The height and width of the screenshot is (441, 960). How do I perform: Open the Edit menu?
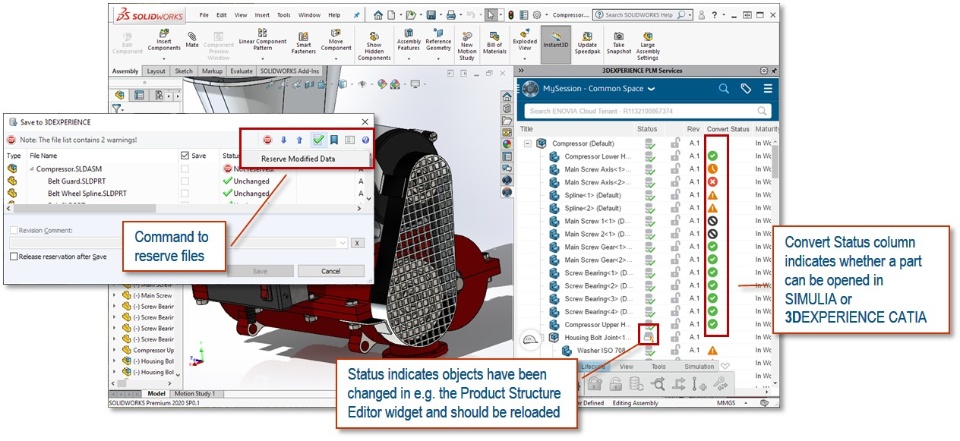(222, 15)
